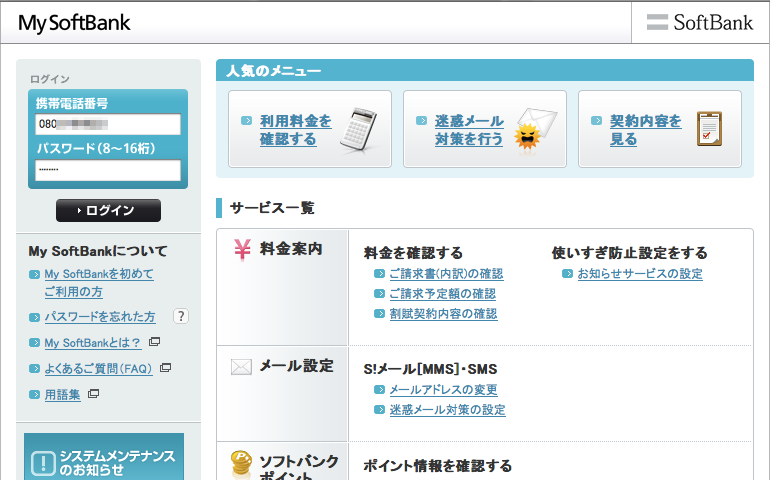770x480 pixels.
Task: Click the angry sun envelope spam icon
Action: coord(535,129)
